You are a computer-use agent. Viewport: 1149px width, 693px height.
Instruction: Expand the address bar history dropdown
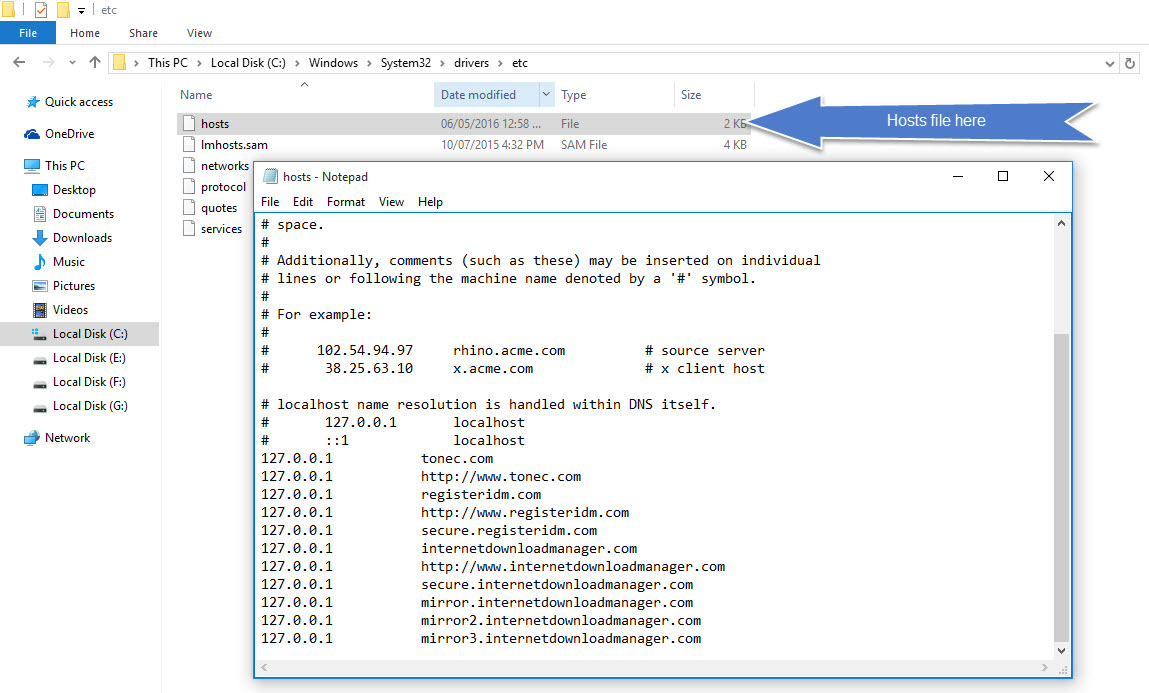point(1109,64)
